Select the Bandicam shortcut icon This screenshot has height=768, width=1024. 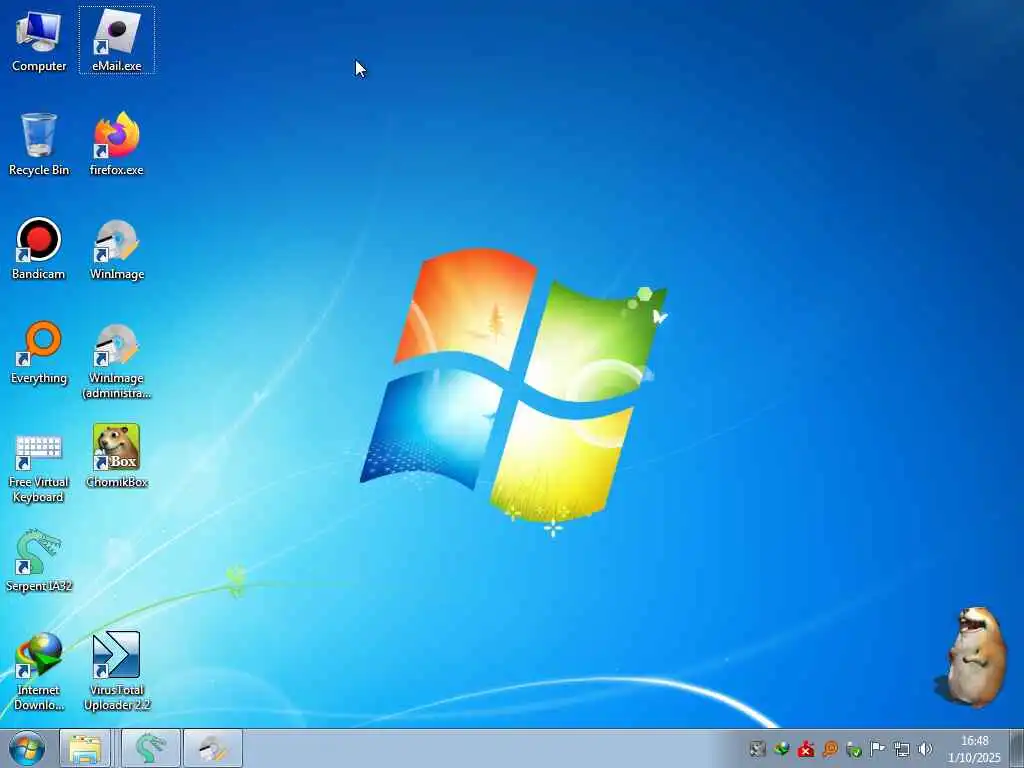tap(39, 248)
